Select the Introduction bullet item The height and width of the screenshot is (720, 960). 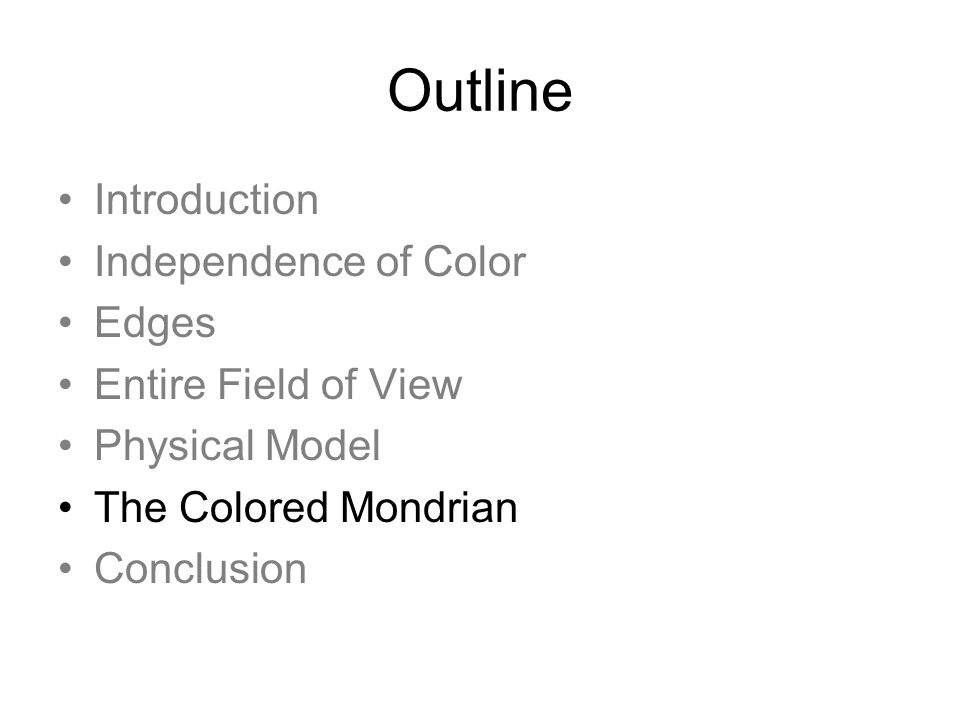click(207, 200)
